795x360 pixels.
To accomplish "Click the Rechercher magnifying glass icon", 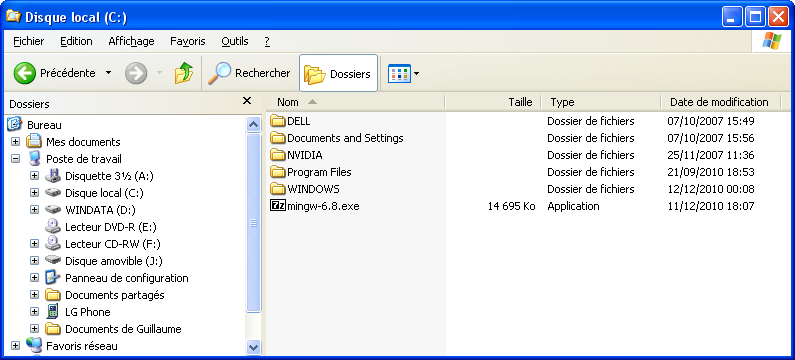I will tap(220, 74).
